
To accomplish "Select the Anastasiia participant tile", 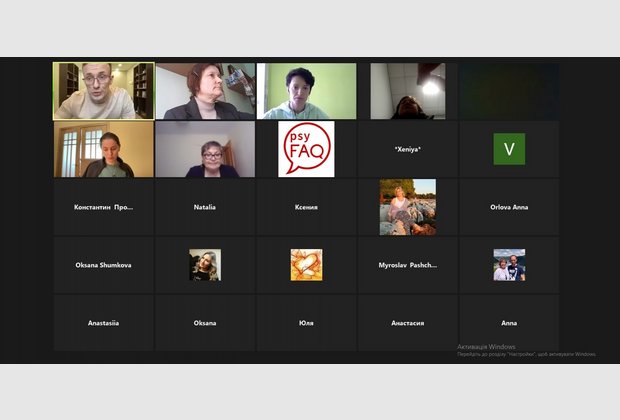I will (103, 323).
